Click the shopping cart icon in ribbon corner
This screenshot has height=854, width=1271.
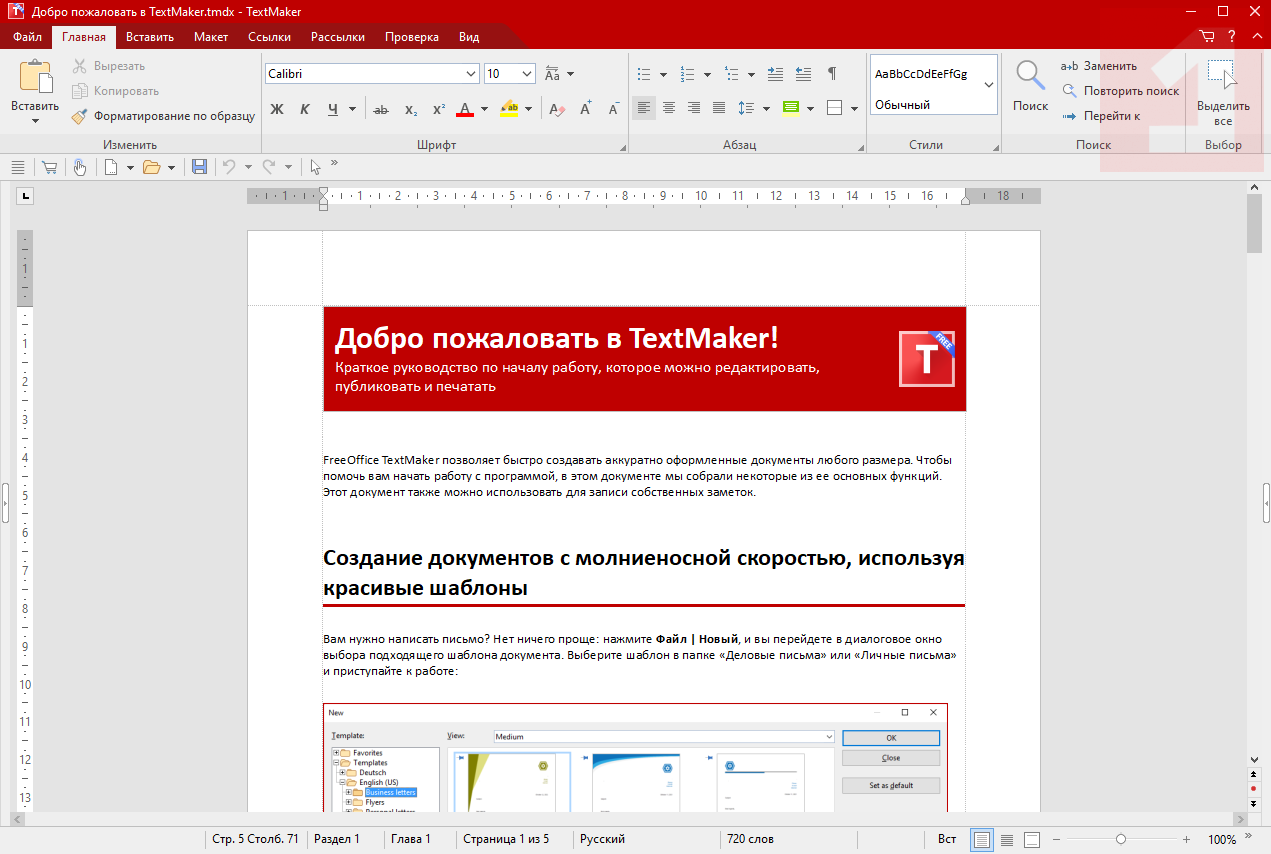[x=1207, y=37]
